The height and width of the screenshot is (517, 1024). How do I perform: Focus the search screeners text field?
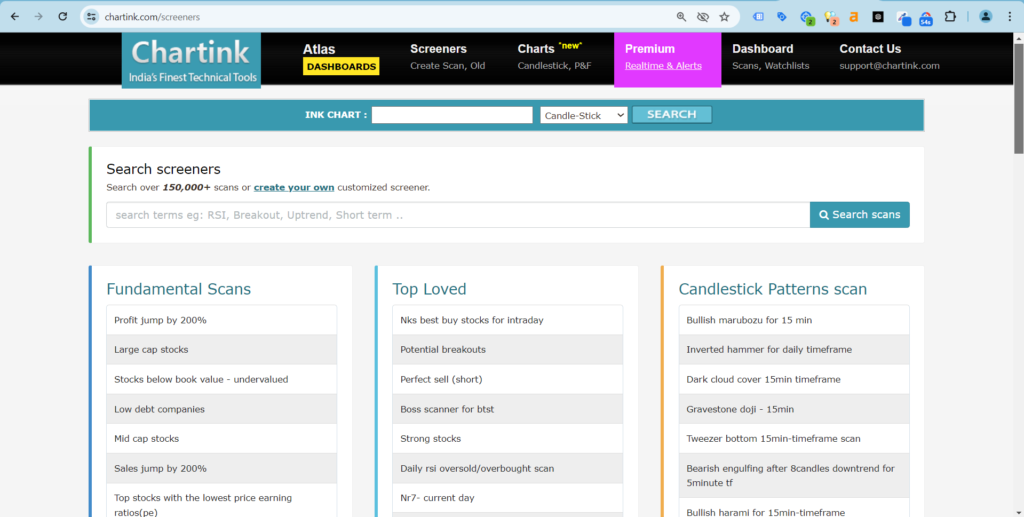click(458, 215)
